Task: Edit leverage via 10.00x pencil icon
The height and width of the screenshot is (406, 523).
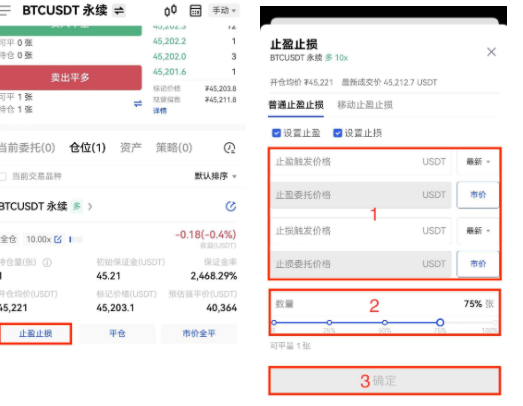Action: (x=58, y=239)
